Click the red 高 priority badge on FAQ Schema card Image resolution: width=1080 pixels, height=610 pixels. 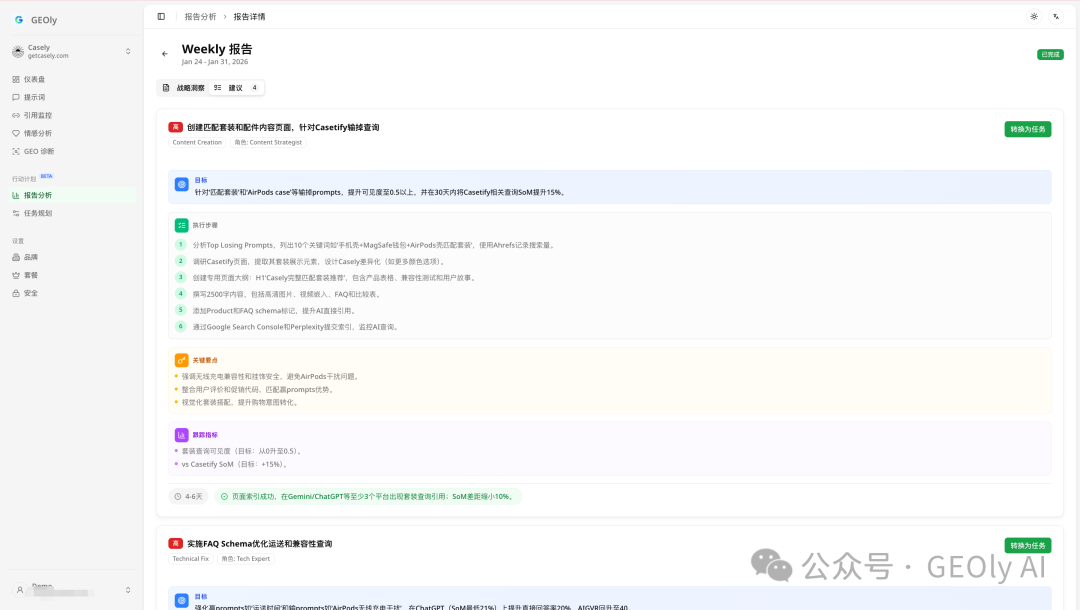pyautogui.click(x=176, y=544)
